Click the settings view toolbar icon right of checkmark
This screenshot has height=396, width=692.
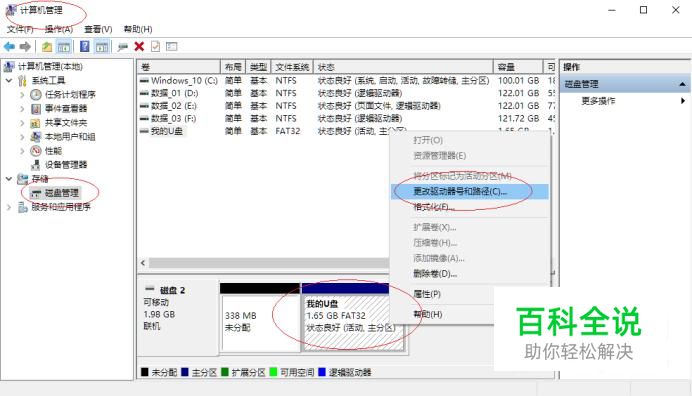click(x=172, y=46)
